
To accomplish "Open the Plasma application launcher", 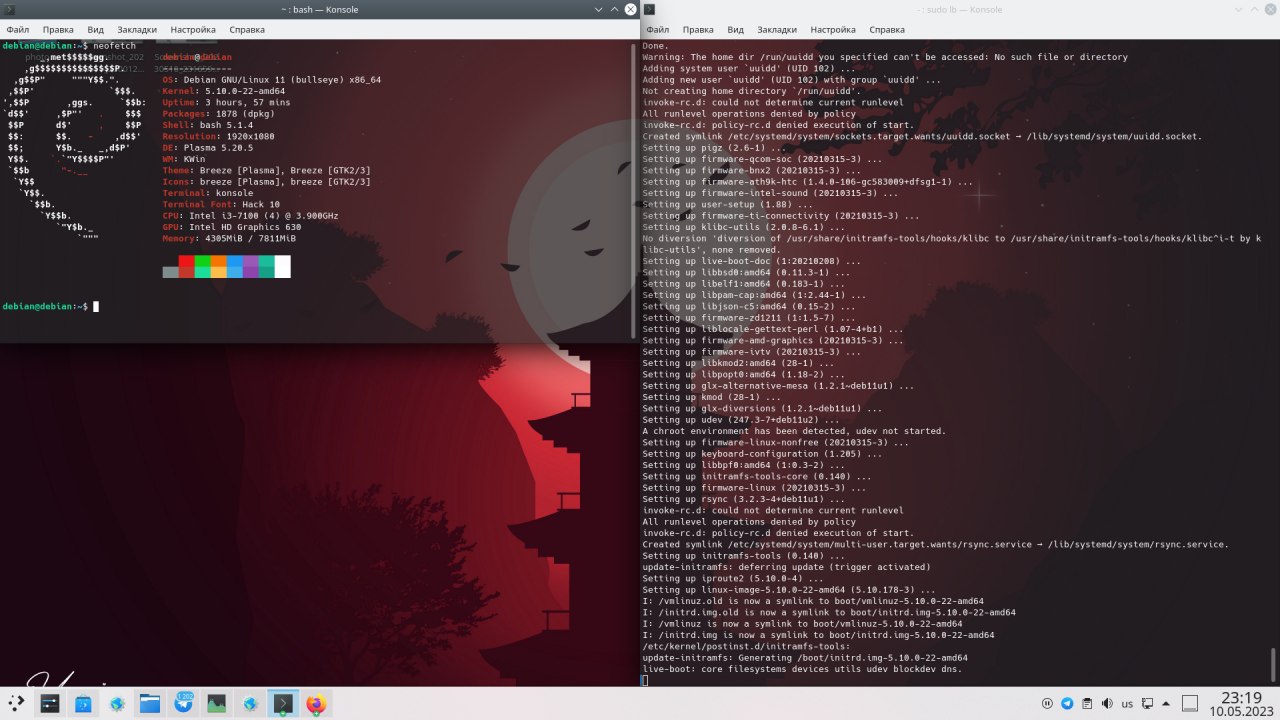I will pyautogui.click(x=16, y=703).
